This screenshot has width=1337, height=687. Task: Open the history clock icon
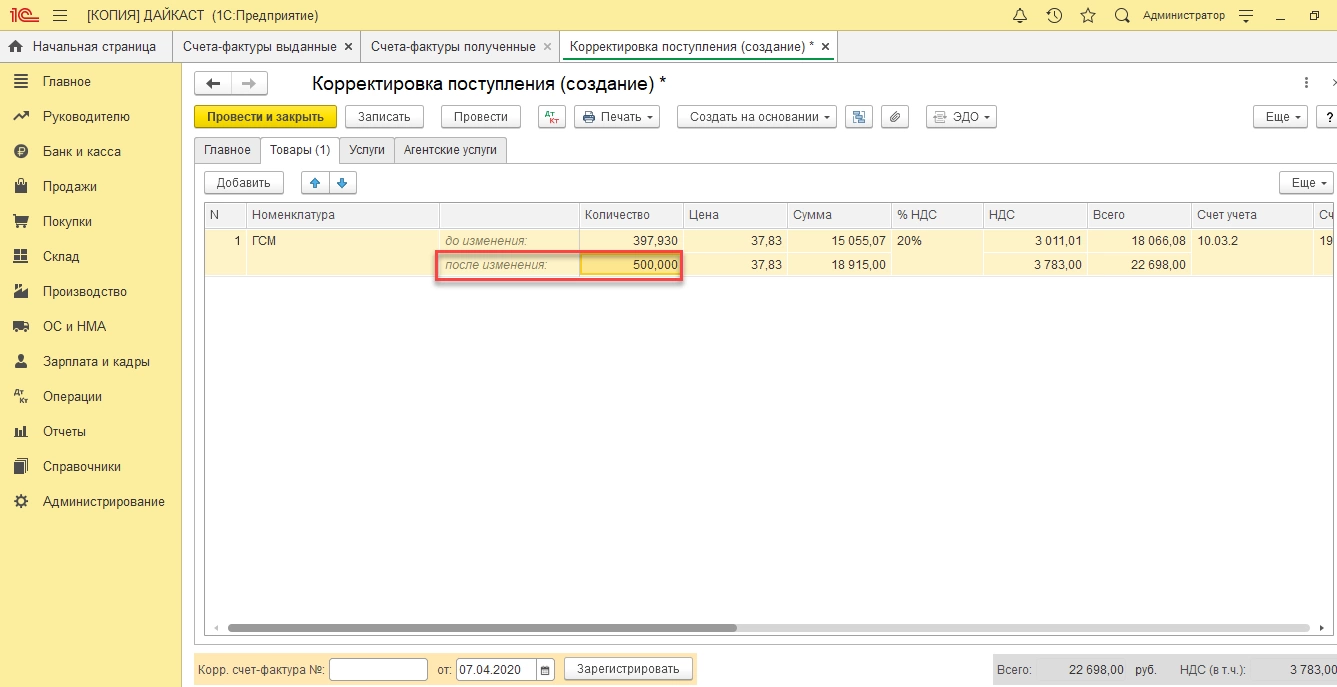pyautogui.click(x=1054, y=16)
